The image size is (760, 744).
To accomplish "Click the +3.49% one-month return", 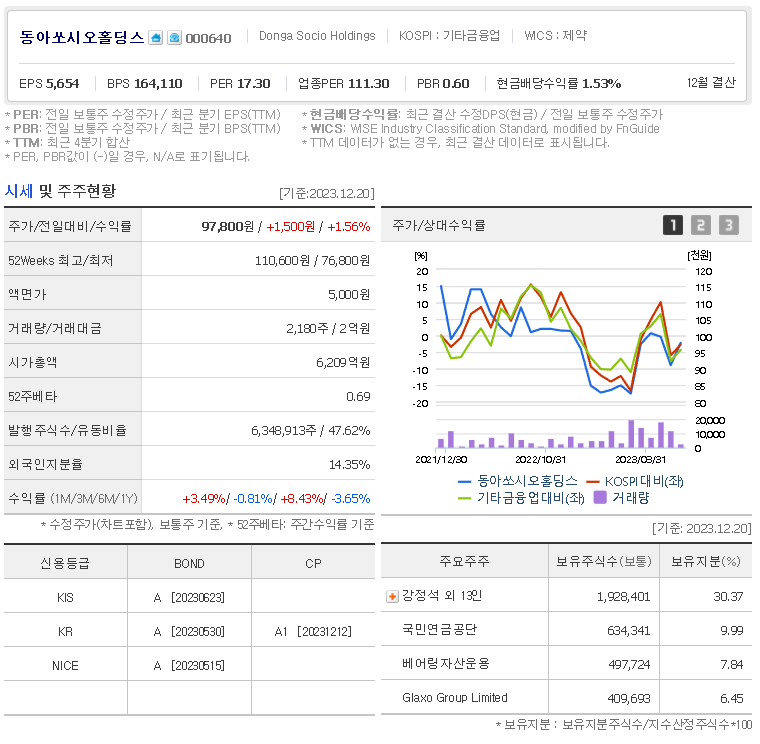I will tap(204, 499).
